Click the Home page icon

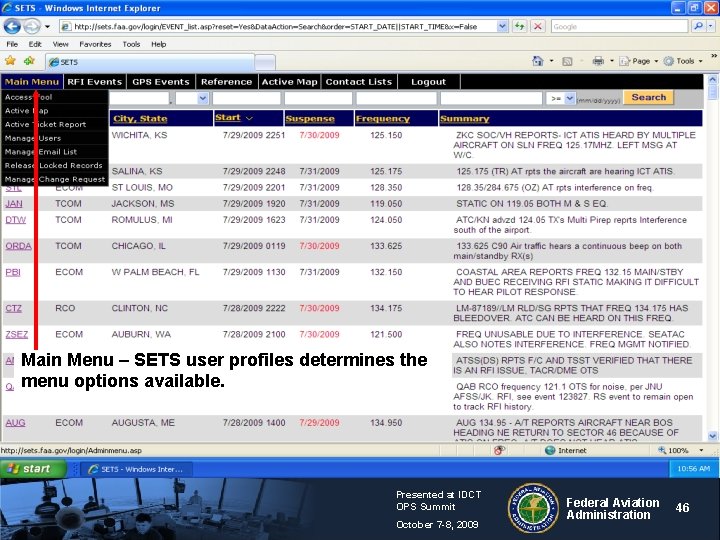(x=537, y=61)
